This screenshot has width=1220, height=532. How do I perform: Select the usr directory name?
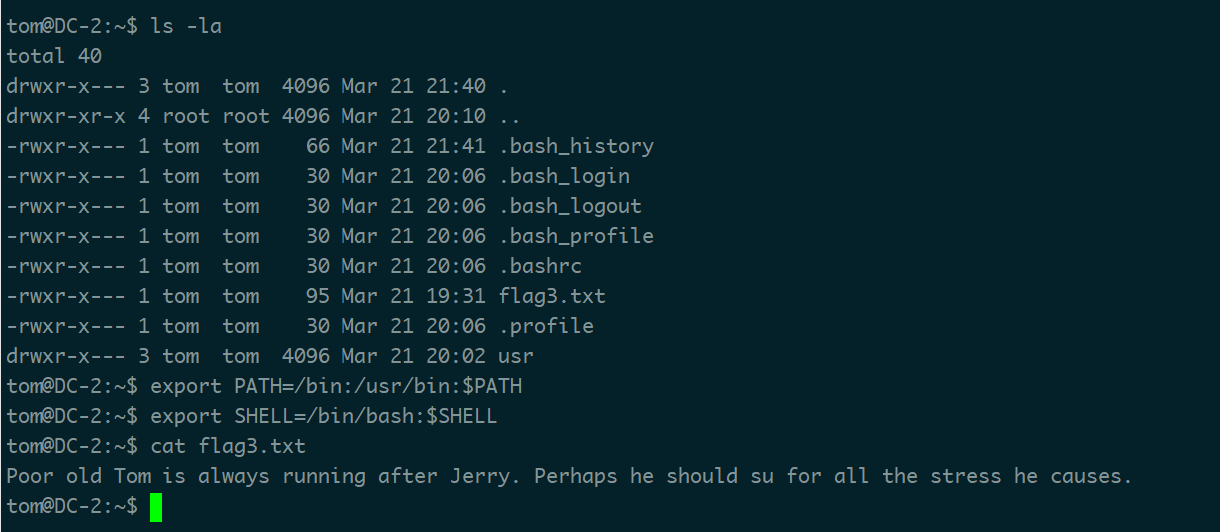pyautogui.click(x=516, y=356)
